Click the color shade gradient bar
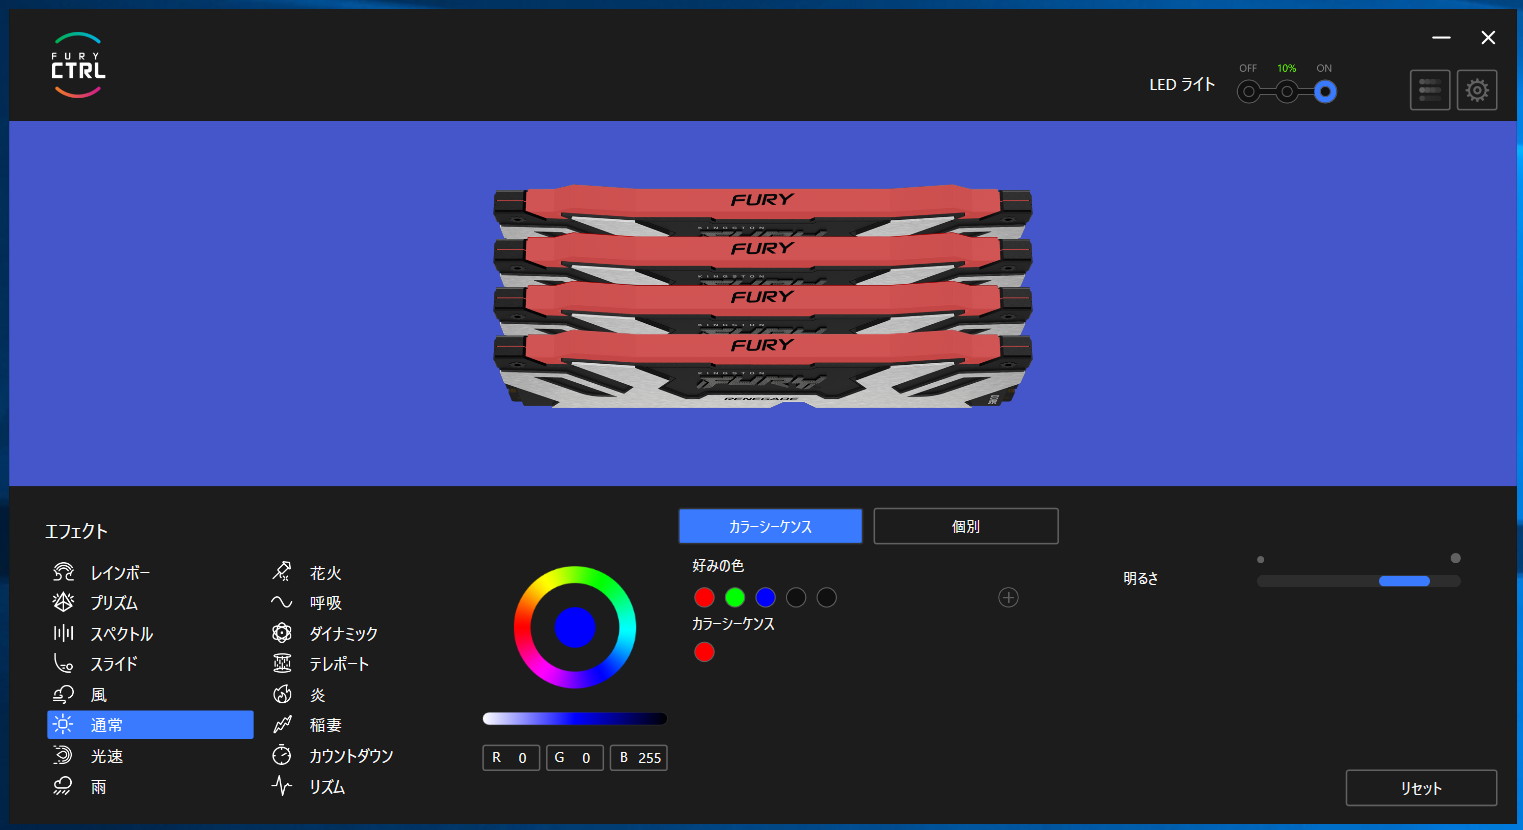The width and height of the screenshot is (1523, 830). [575, 718]
